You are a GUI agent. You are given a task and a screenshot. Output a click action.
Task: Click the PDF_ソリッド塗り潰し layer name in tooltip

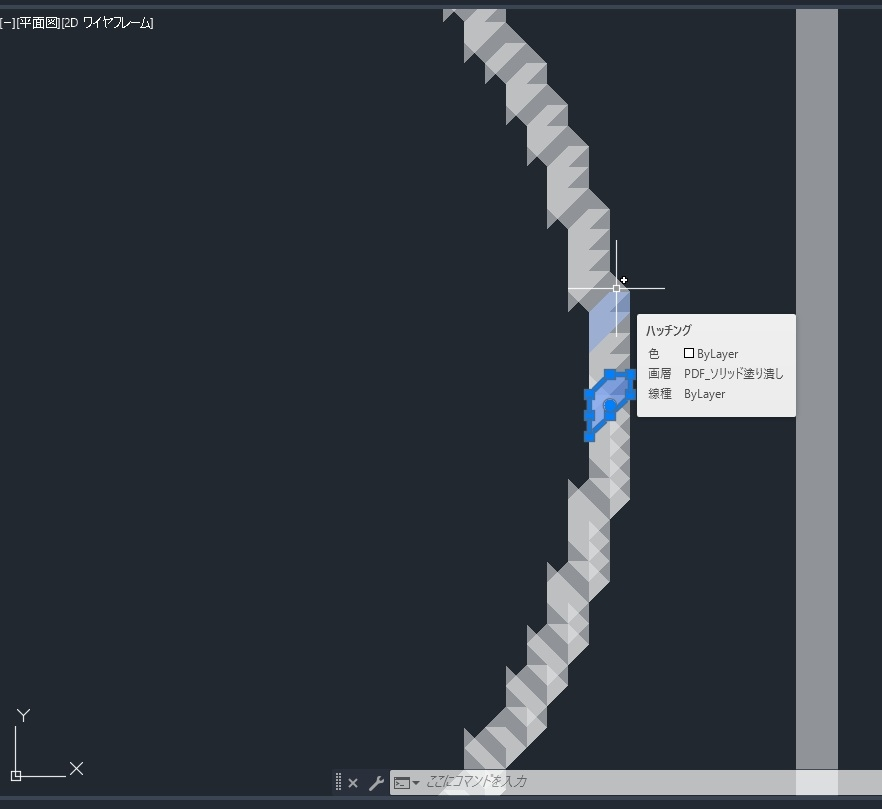(734, 374)
